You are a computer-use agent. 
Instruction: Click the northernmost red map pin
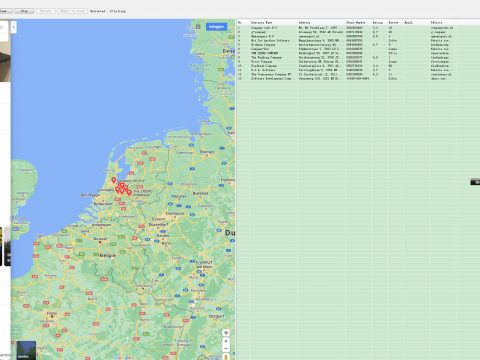[114, 180]
